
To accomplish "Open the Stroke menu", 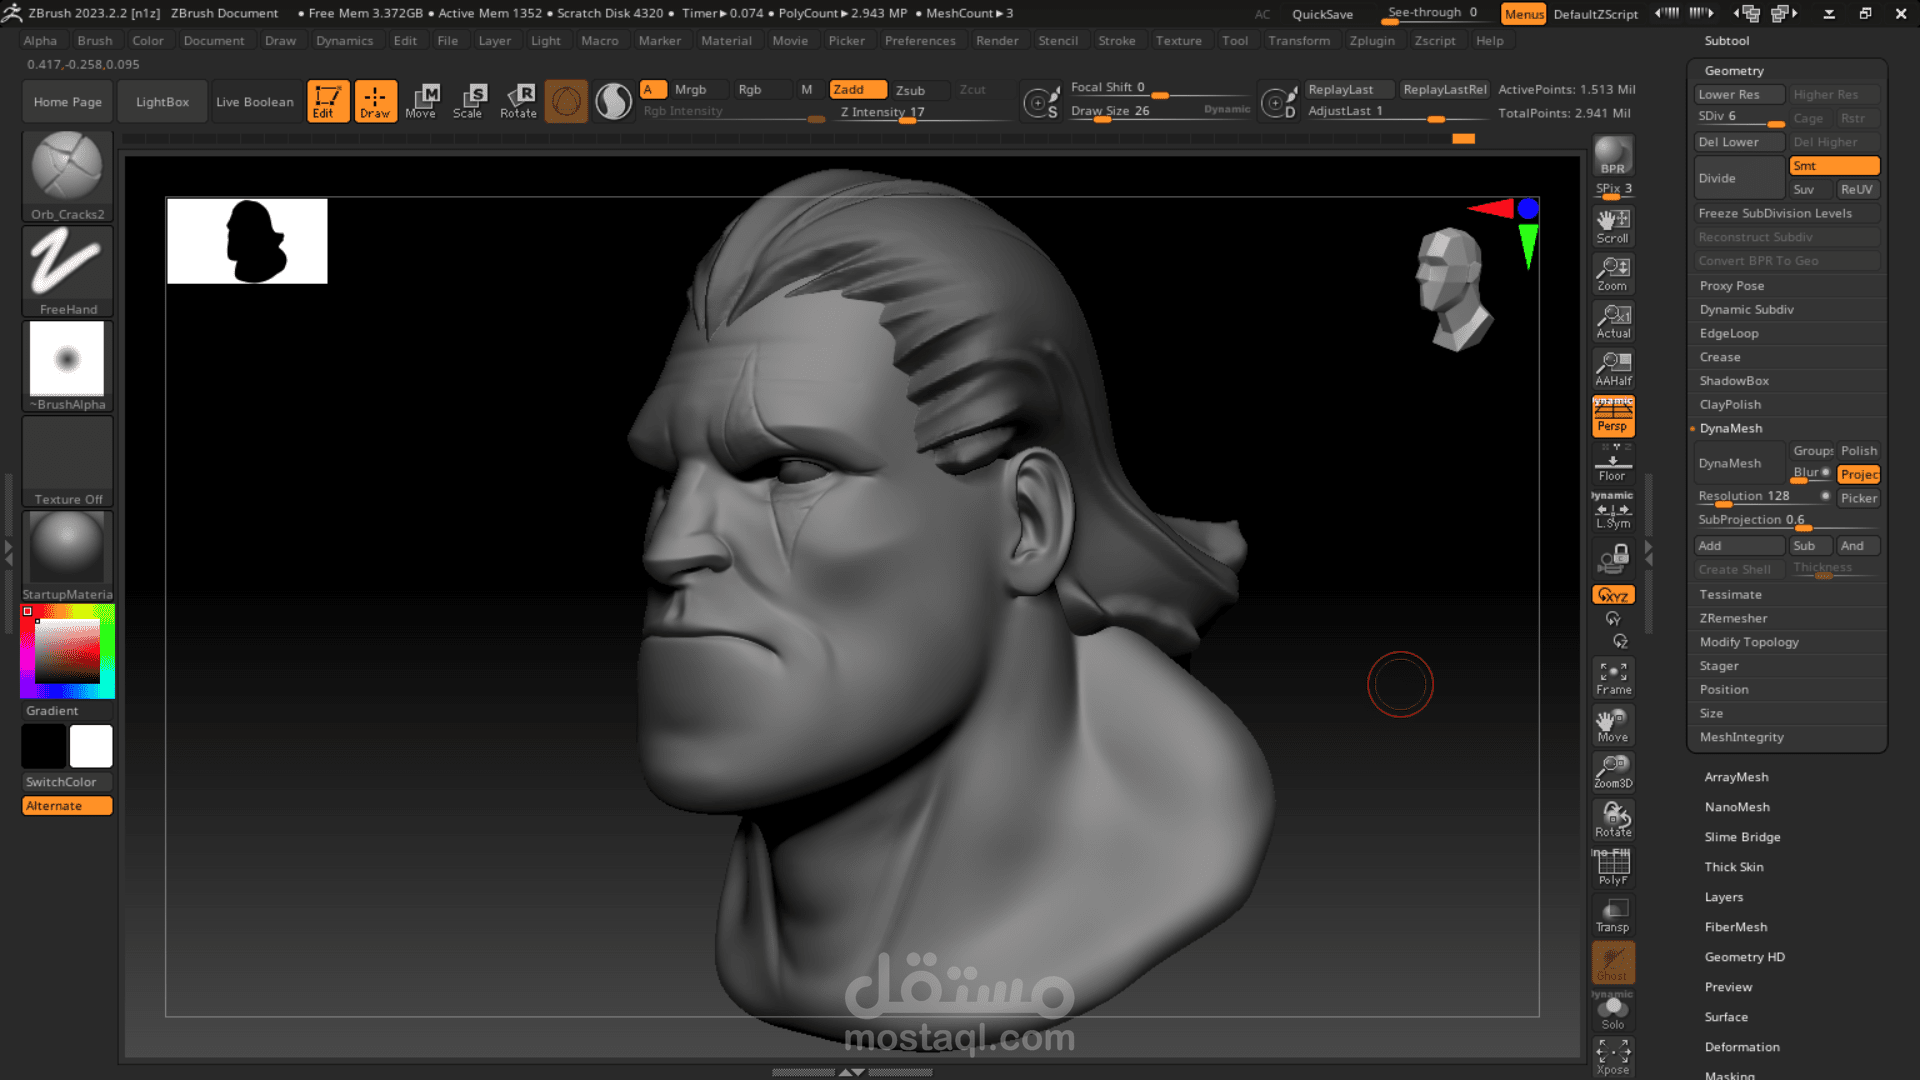I will [x=1116, y=41].
